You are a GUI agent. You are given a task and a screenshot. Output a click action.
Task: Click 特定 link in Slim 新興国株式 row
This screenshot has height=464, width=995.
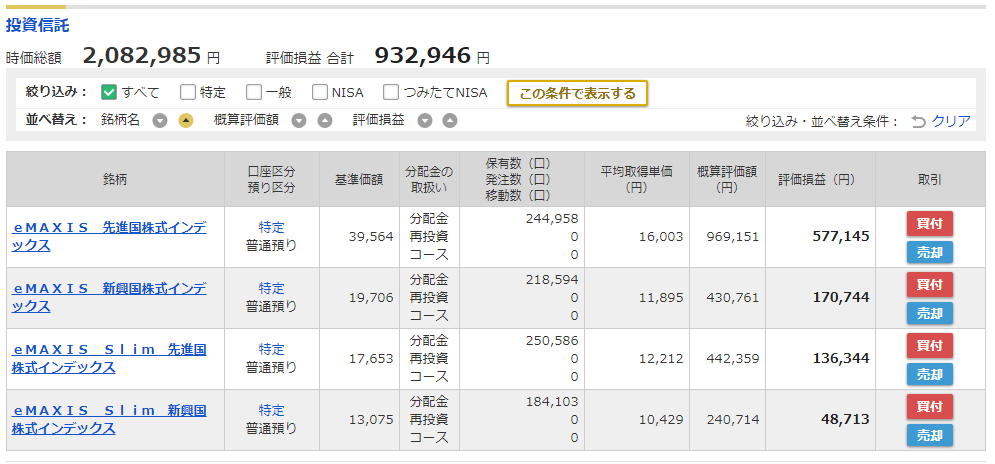[272, 410]
